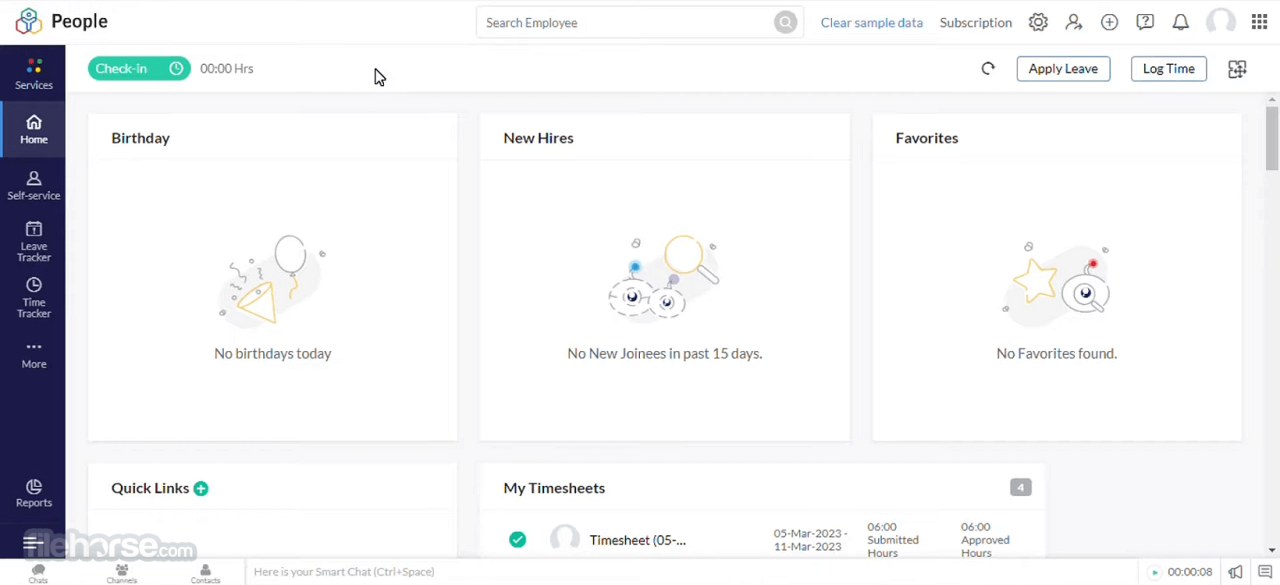Open the Time Tracker from the sidebar

(33, 298)
